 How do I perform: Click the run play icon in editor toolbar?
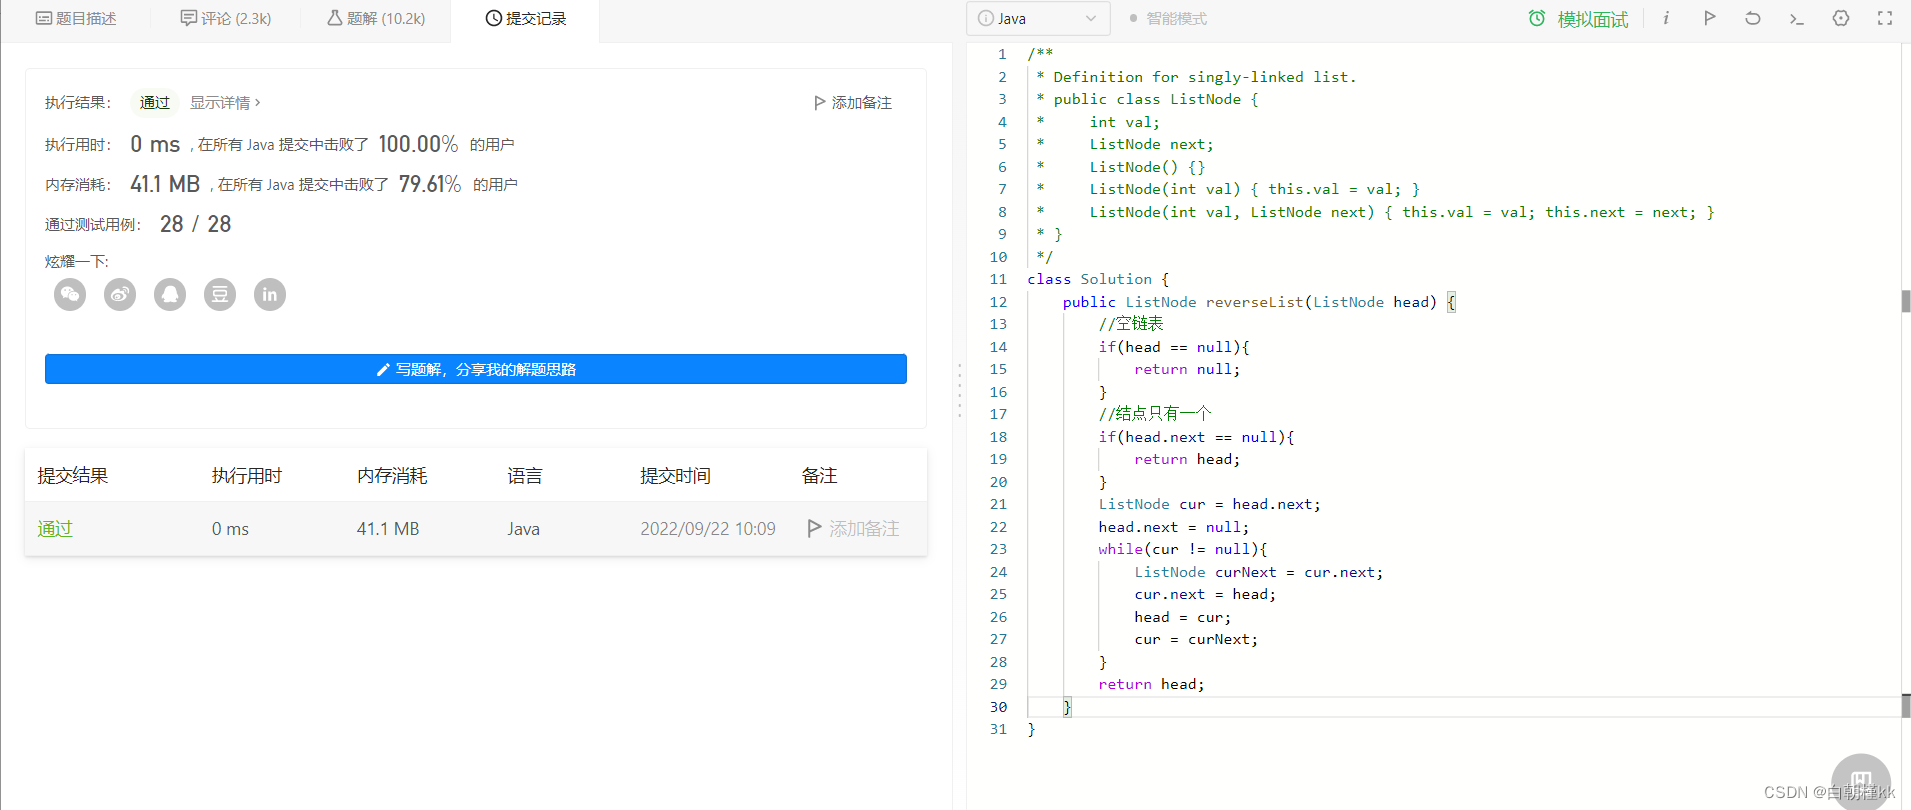click(1710, 18)
